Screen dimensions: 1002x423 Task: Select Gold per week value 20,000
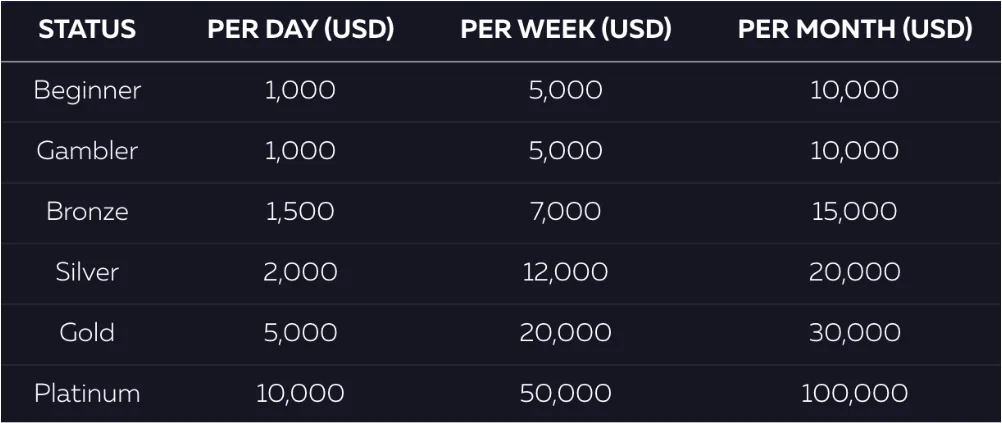566,333
